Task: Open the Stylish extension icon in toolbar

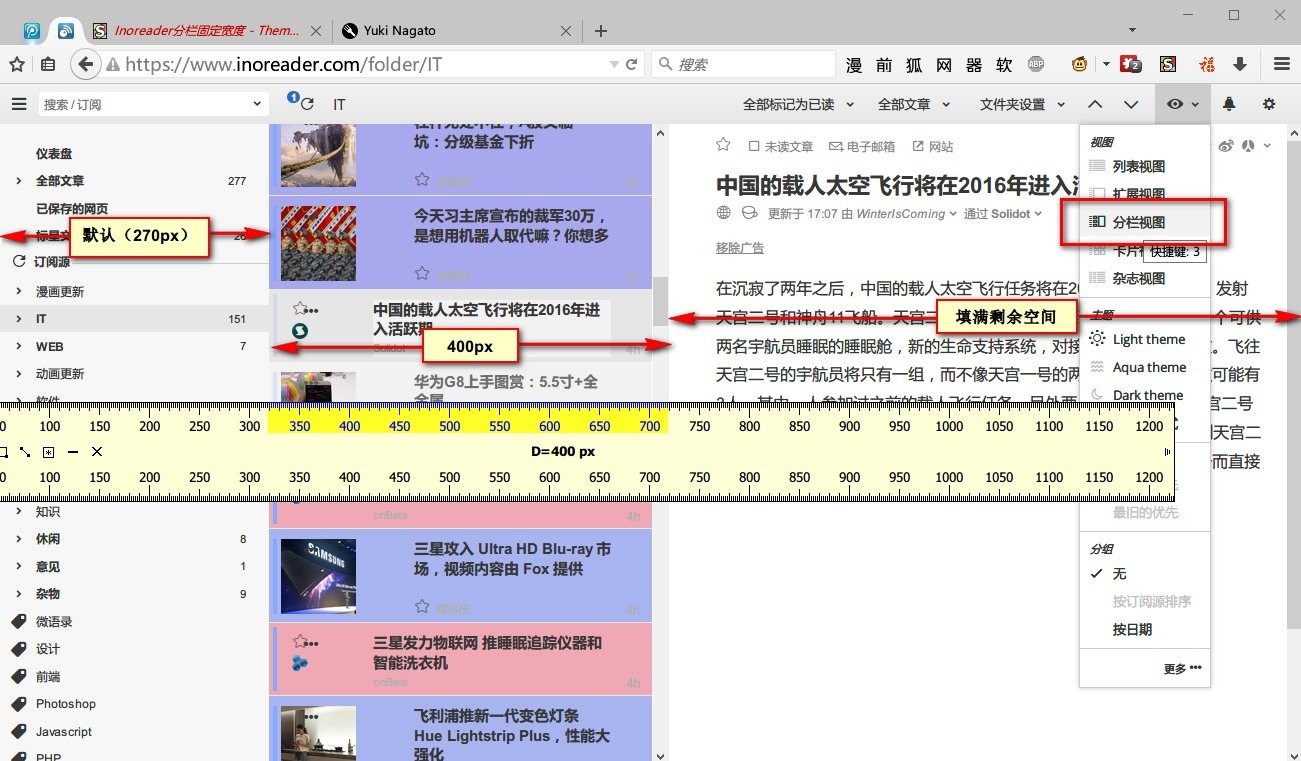Action: [1168, 64]
